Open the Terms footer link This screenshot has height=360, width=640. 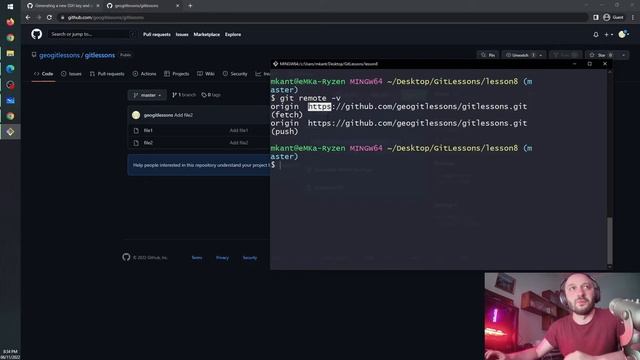tap(197, 258)
